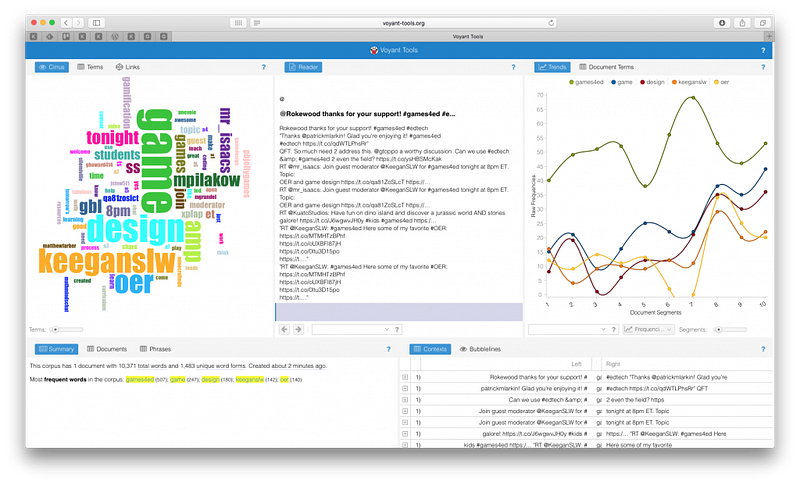Click 'students' in the word cloud

point(117,155)
